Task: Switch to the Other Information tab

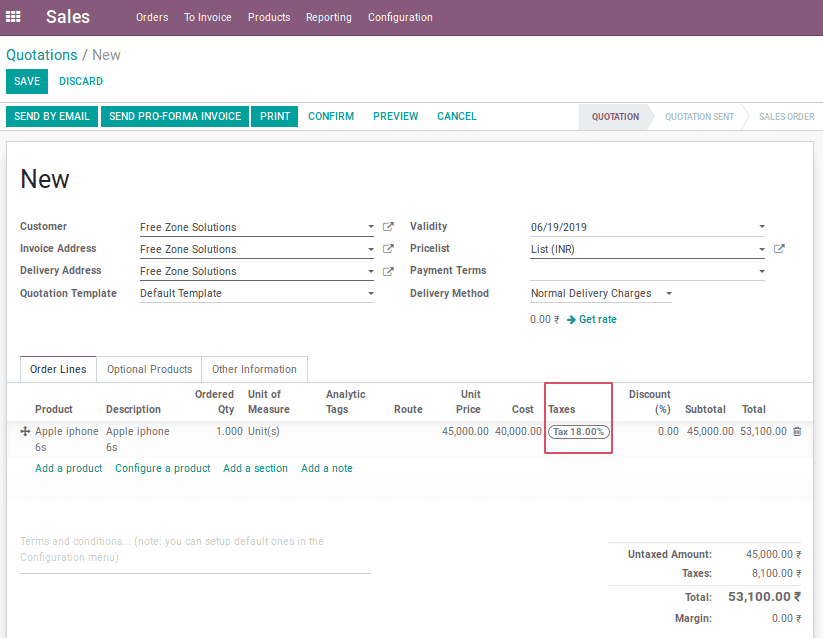Action: coord(255,369)
